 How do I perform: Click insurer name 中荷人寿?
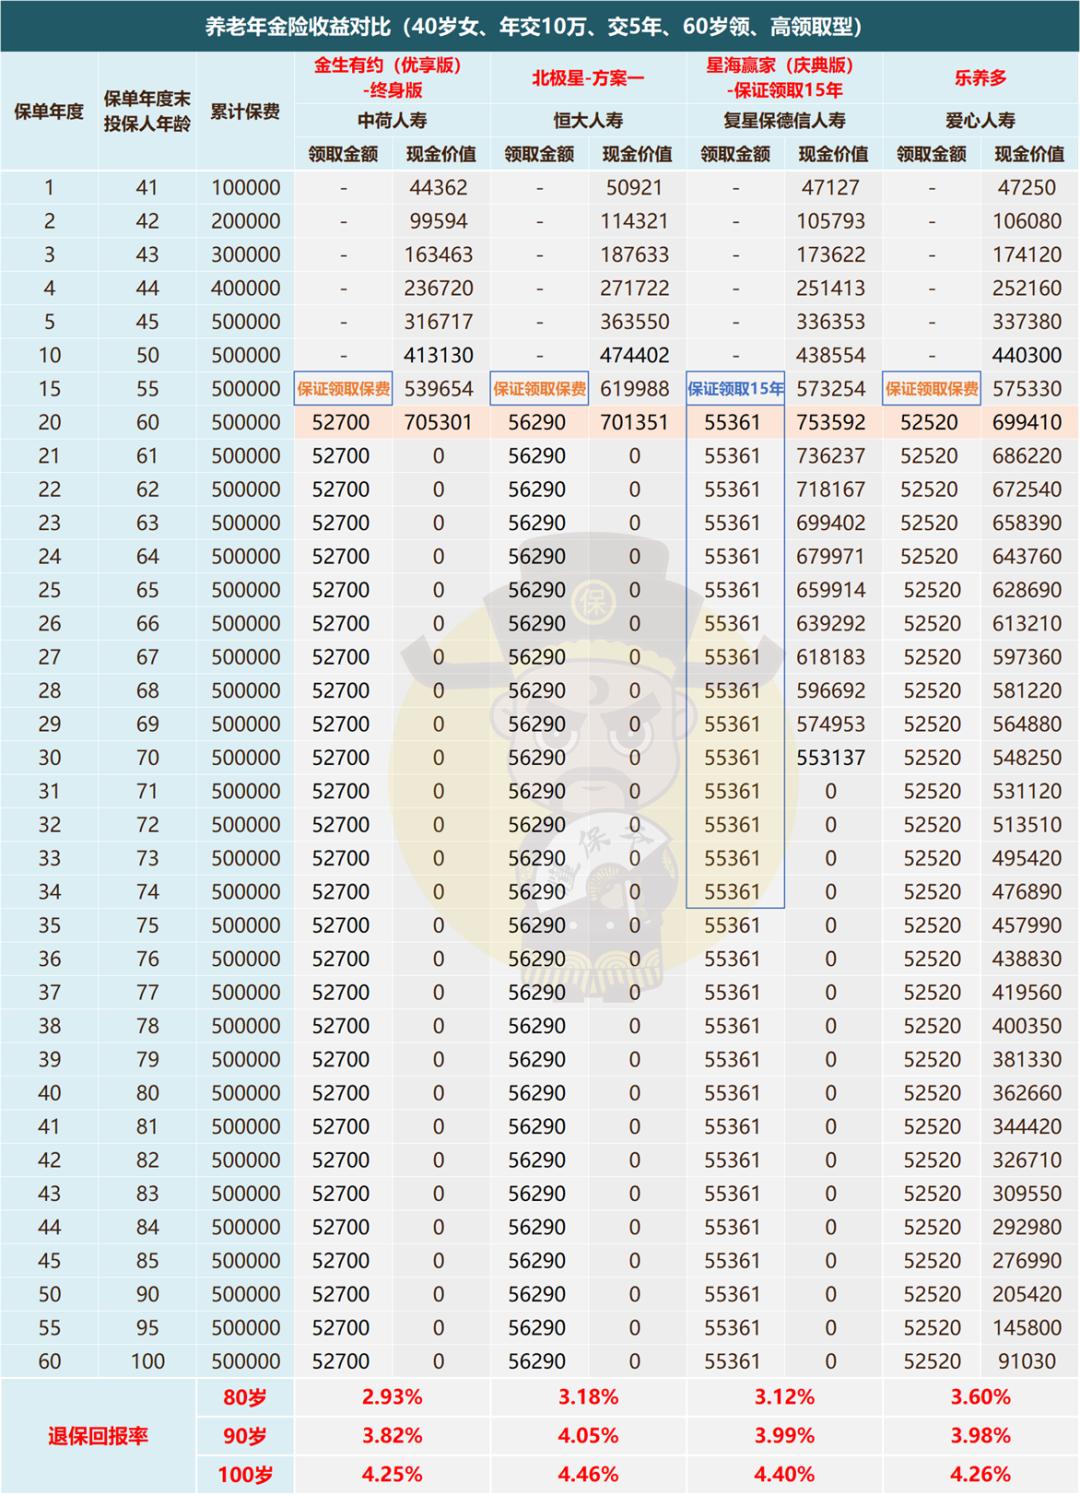[x=392, y=120]
